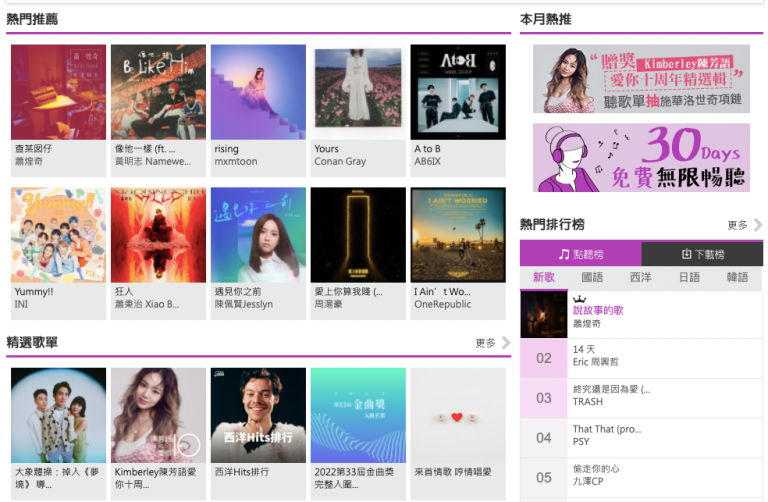The image size is (768, 502).
Task: Click chart entry 02, 14 天 by Eric 周興哲
Action: [x=641, y=358]
